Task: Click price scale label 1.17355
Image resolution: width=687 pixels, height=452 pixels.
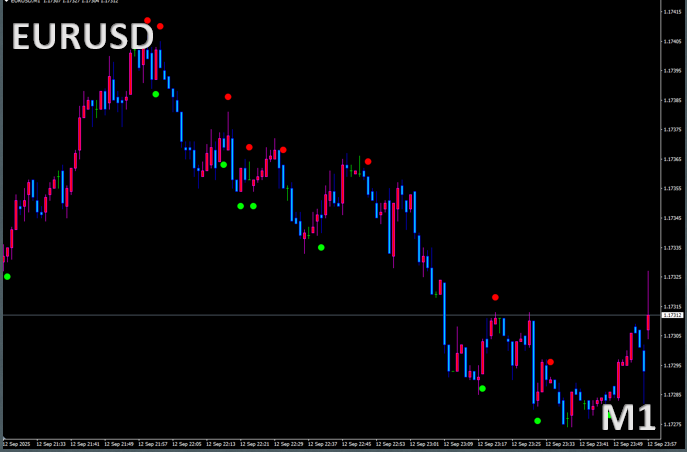Action: [x=673, y=188]
